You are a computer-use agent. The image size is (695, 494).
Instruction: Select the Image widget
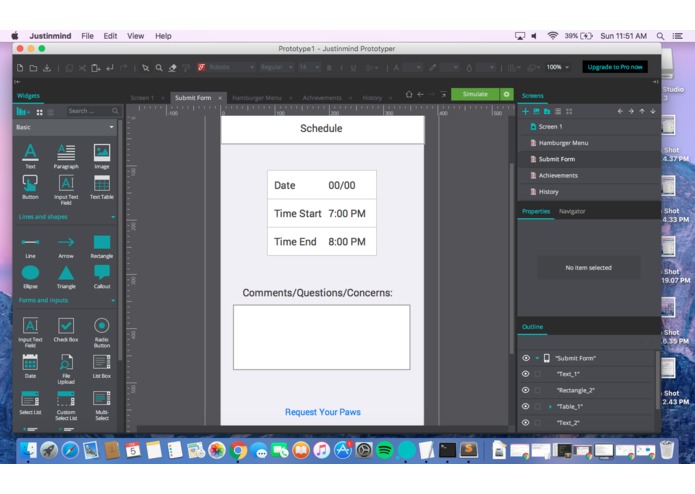102,156
